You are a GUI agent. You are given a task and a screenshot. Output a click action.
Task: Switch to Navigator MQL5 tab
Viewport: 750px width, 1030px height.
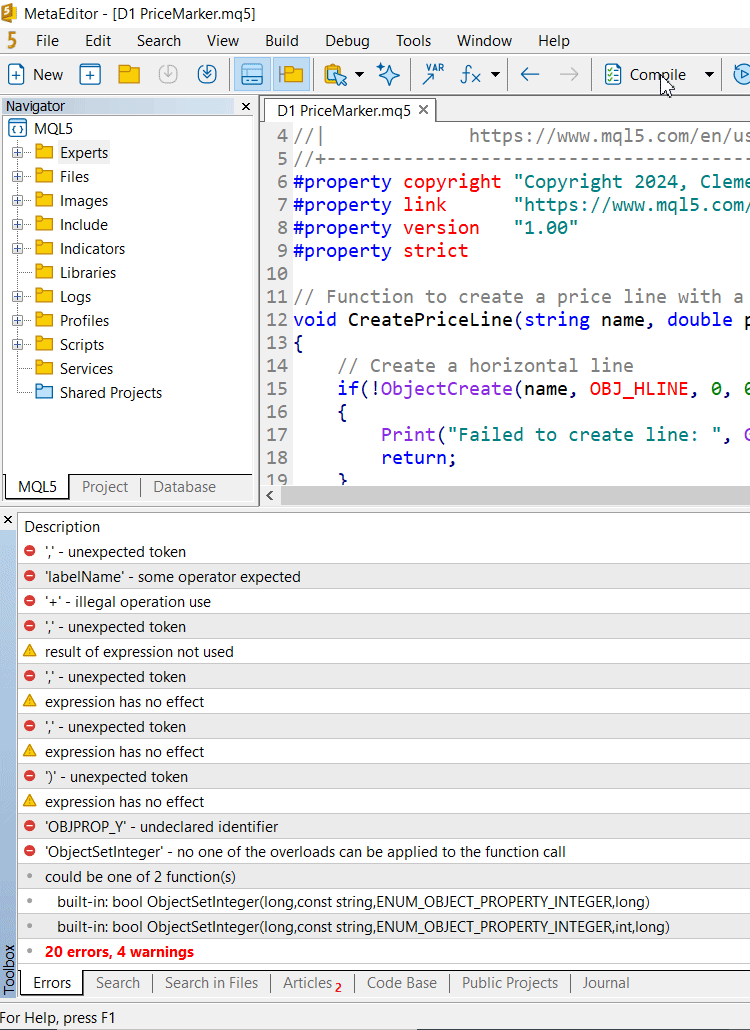[37, 487]
